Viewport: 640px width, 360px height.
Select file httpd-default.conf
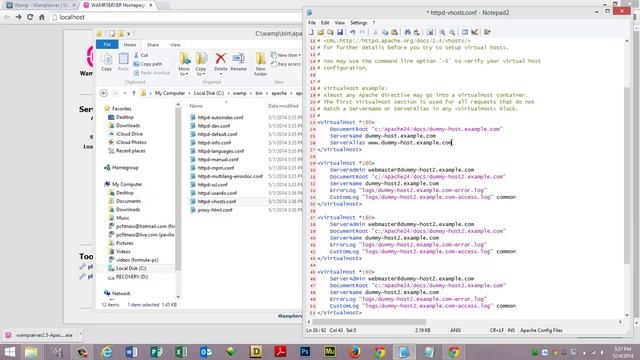click(x=217, y=134)
